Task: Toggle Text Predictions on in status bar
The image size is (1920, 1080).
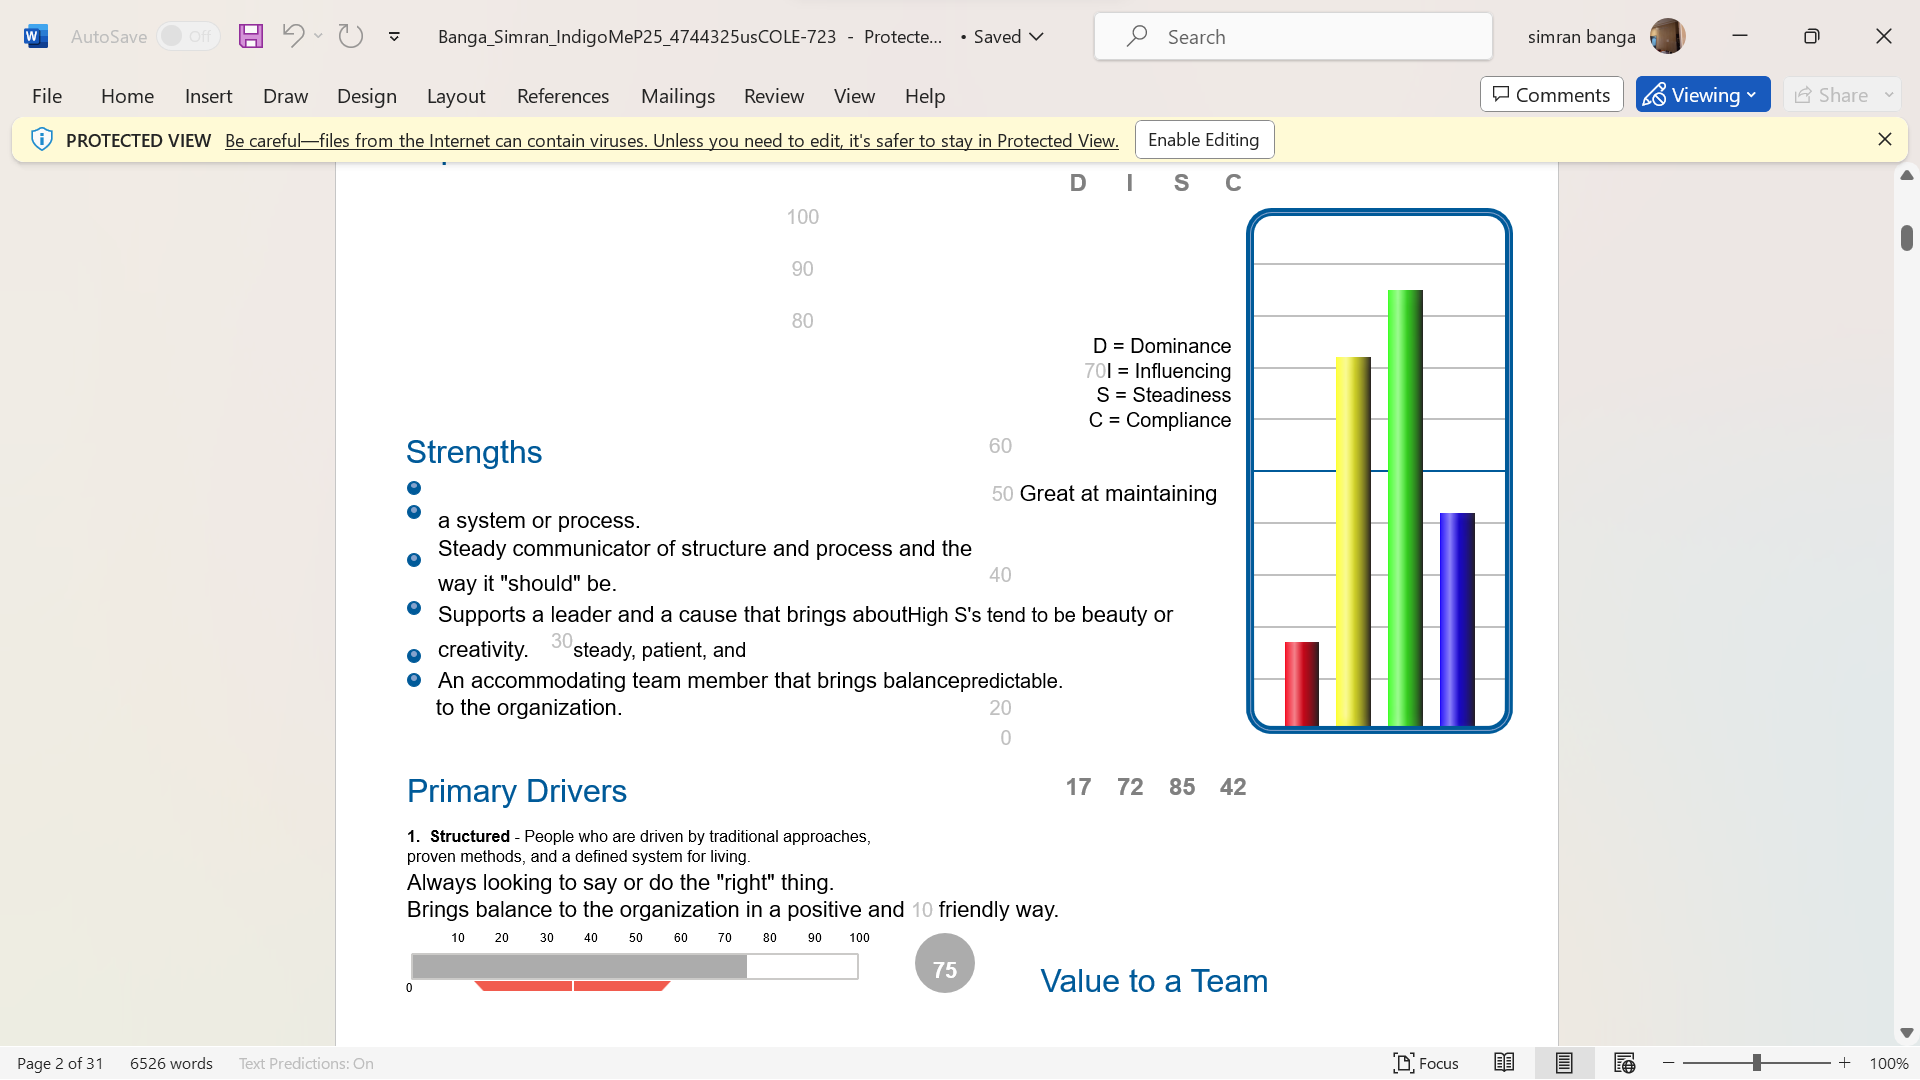Action: (305, 1063)
